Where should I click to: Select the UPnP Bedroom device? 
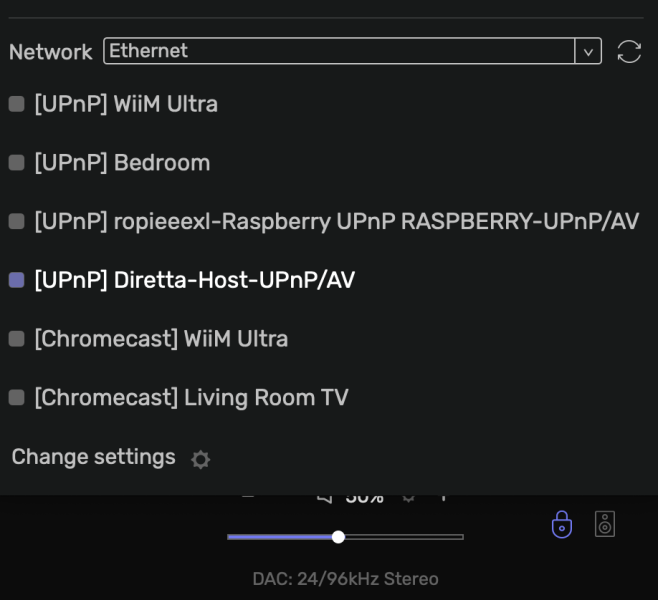[x=122, y=163]
